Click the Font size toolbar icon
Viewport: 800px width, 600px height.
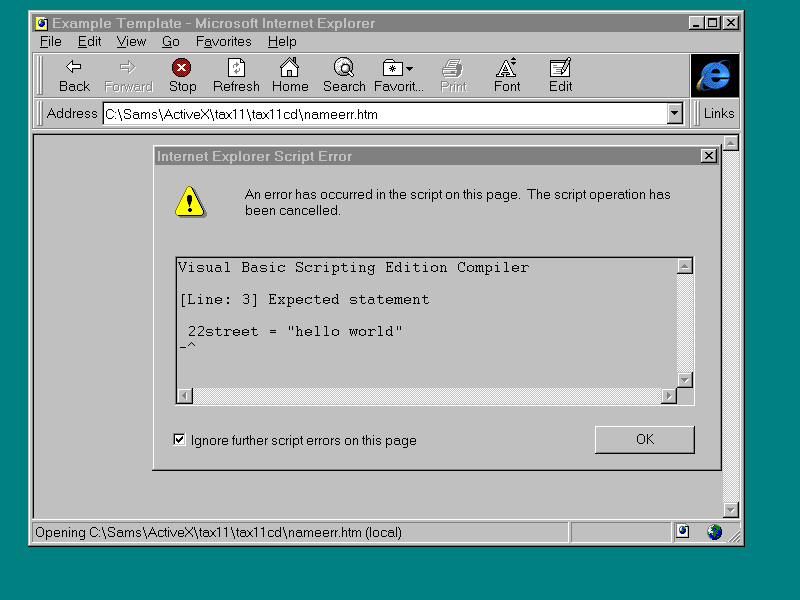tap(507, 68)
